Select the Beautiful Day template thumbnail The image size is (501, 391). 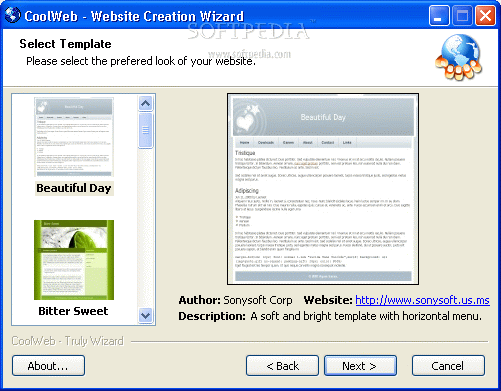point(74,137)
